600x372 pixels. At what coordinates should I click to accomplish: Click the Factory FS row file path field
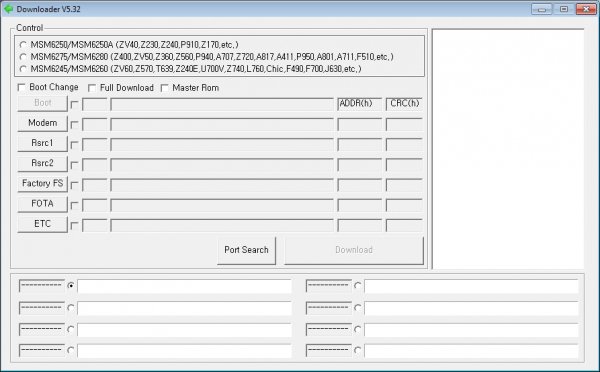click(222, 185)
